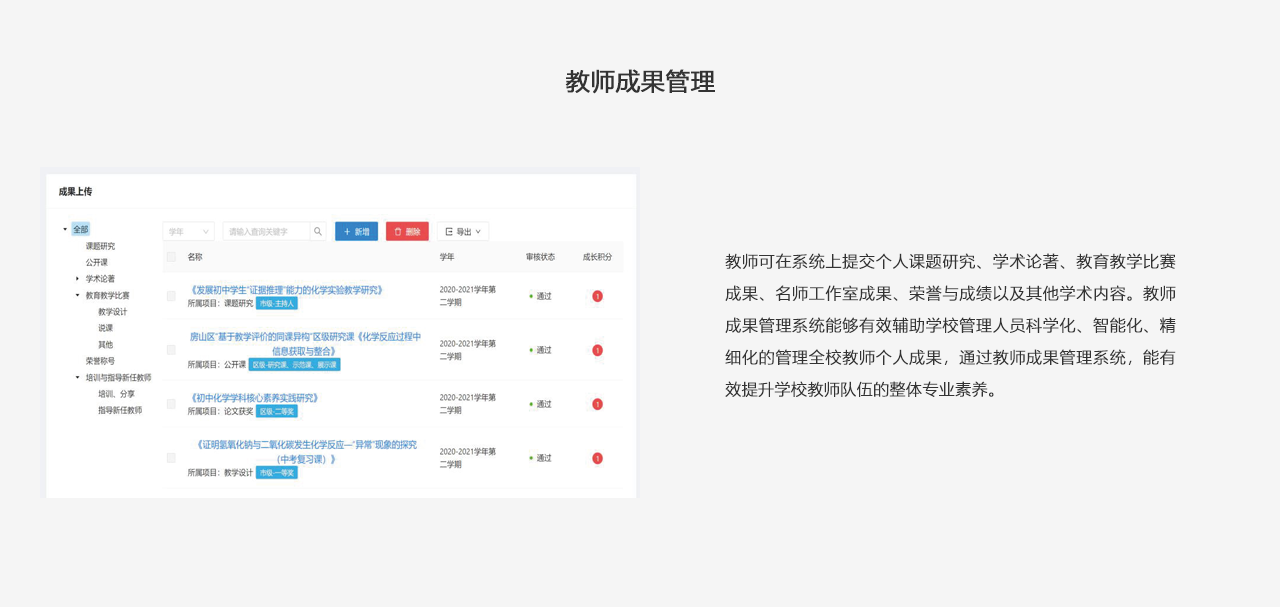Click the 市级-一等奖 blue tag

pyautogui.click(x=276, y=472)
